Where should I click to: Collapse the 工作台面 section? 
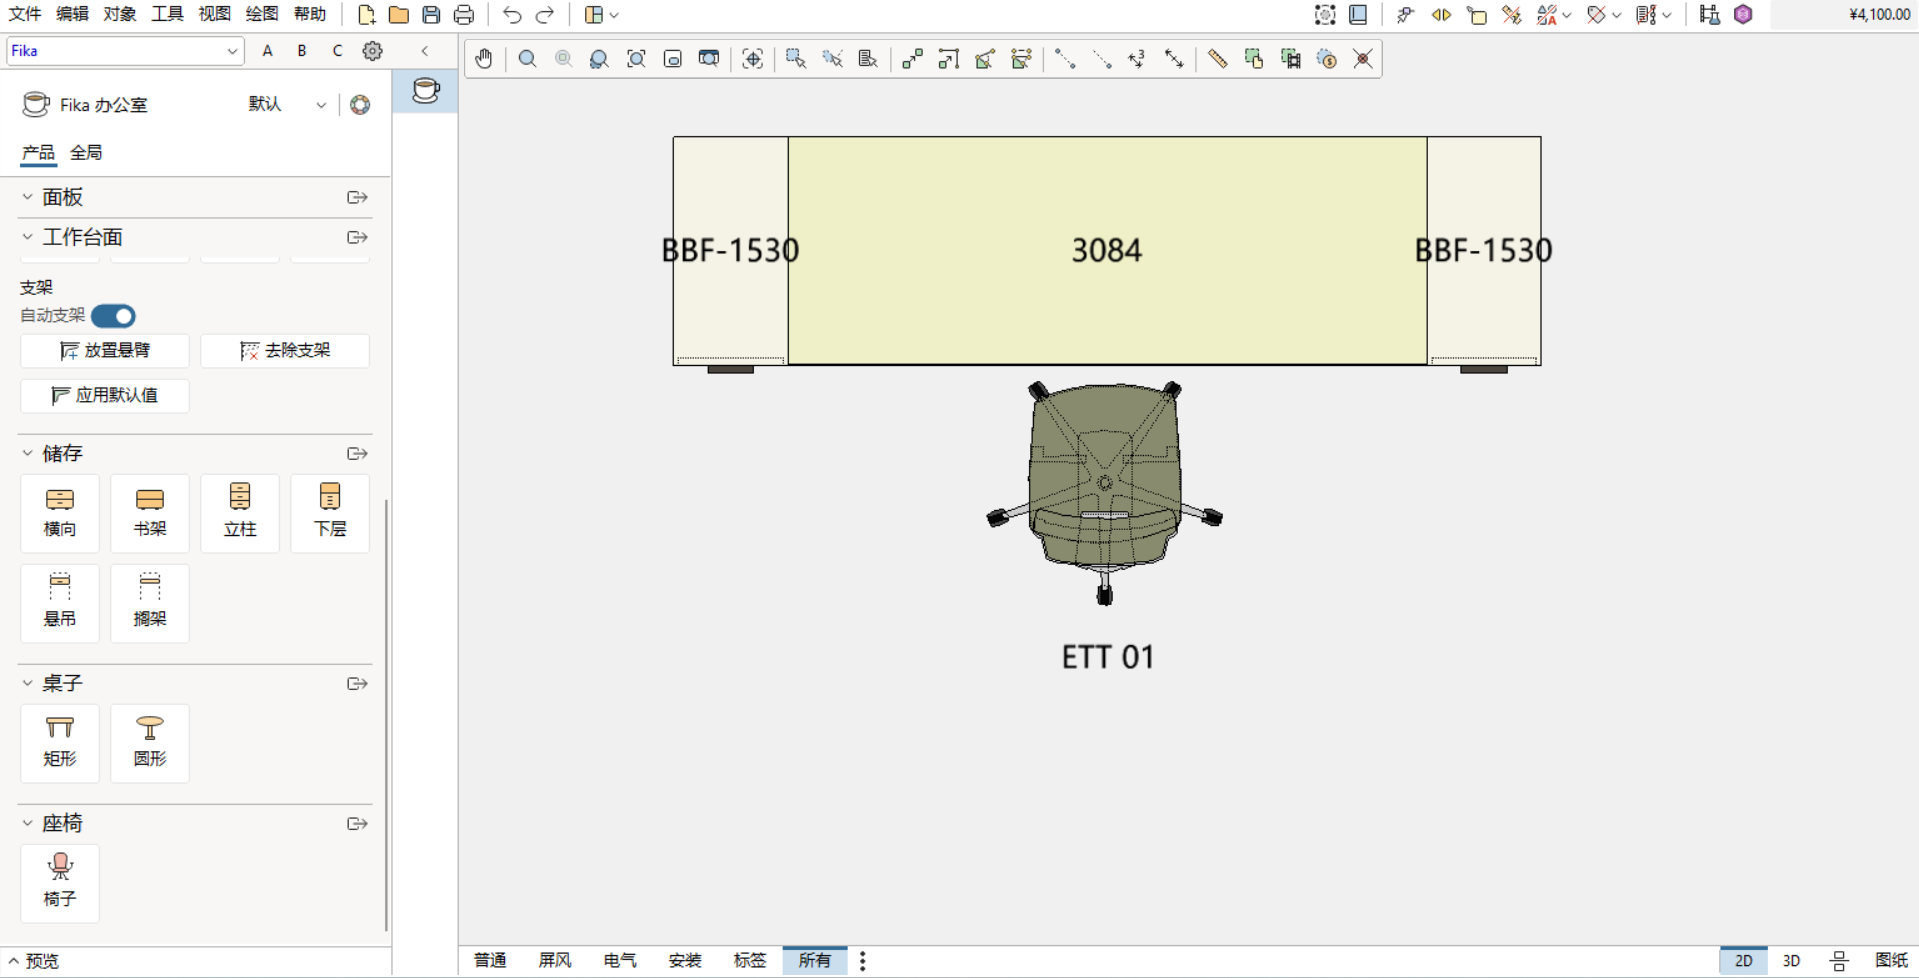coord(27,238)
